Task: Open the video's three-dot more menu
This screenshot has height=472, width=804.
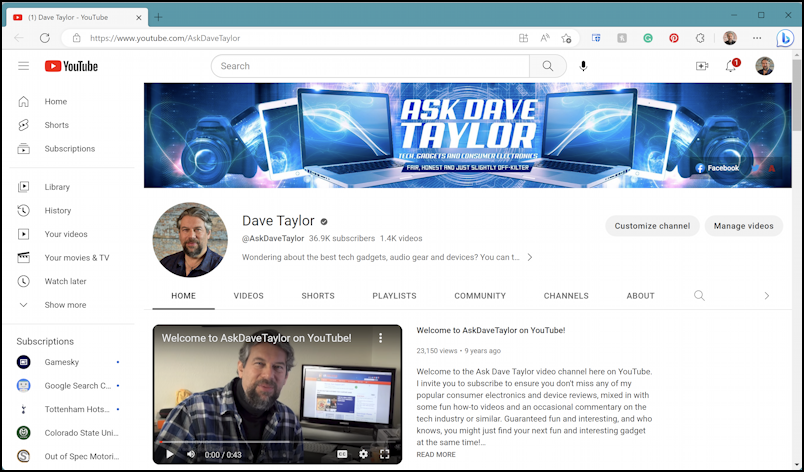Action: 380,338
